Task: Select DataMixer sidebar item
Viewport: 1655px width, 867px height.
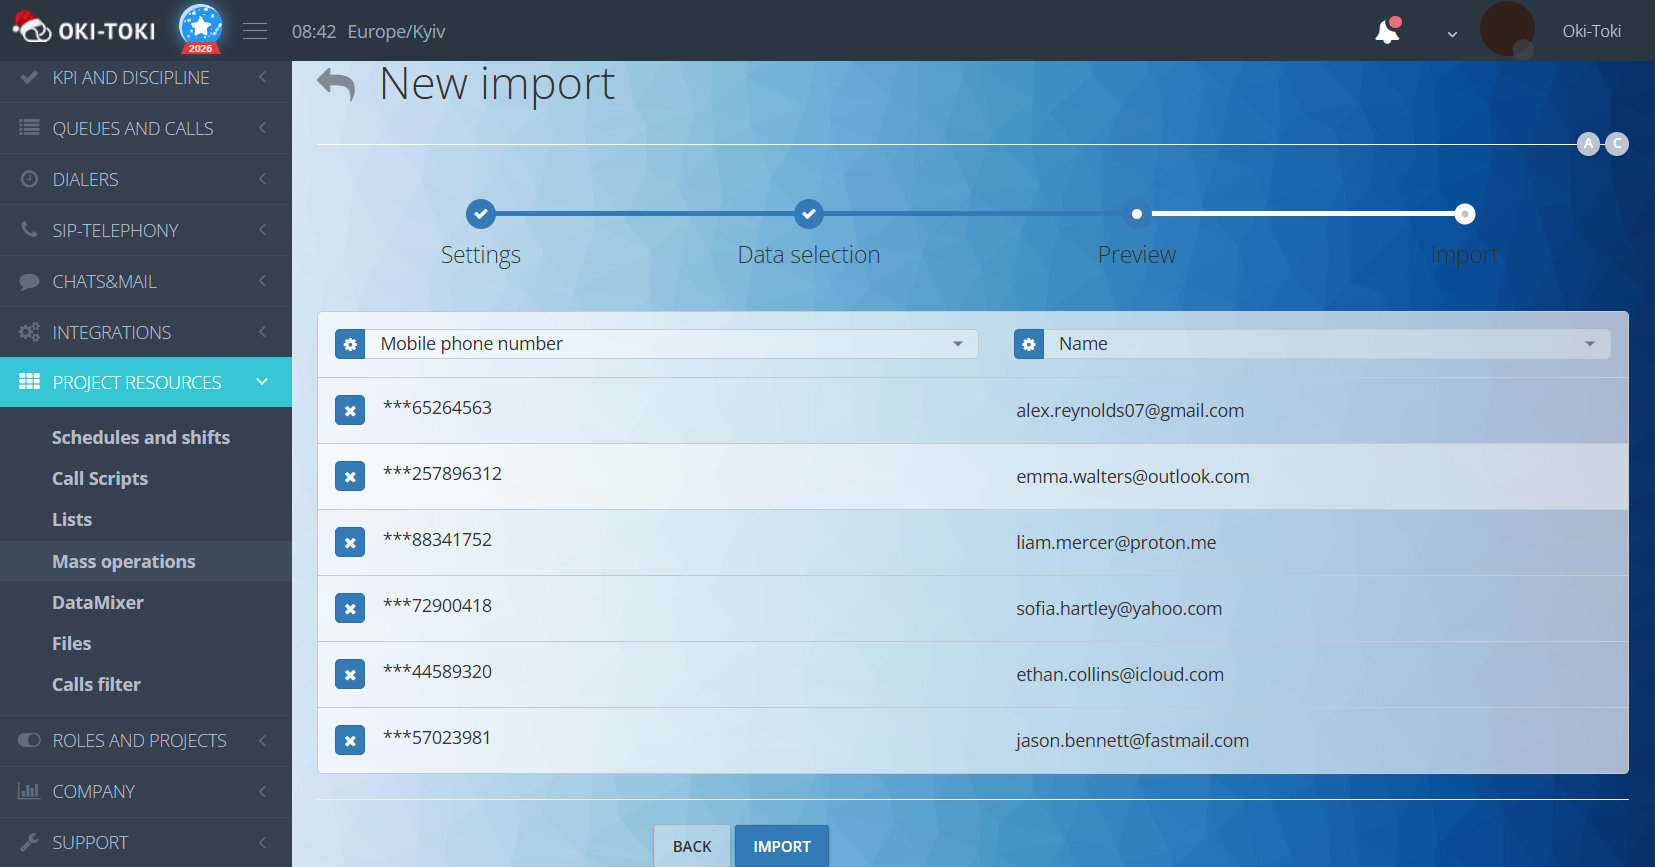Action: (98, 602)
